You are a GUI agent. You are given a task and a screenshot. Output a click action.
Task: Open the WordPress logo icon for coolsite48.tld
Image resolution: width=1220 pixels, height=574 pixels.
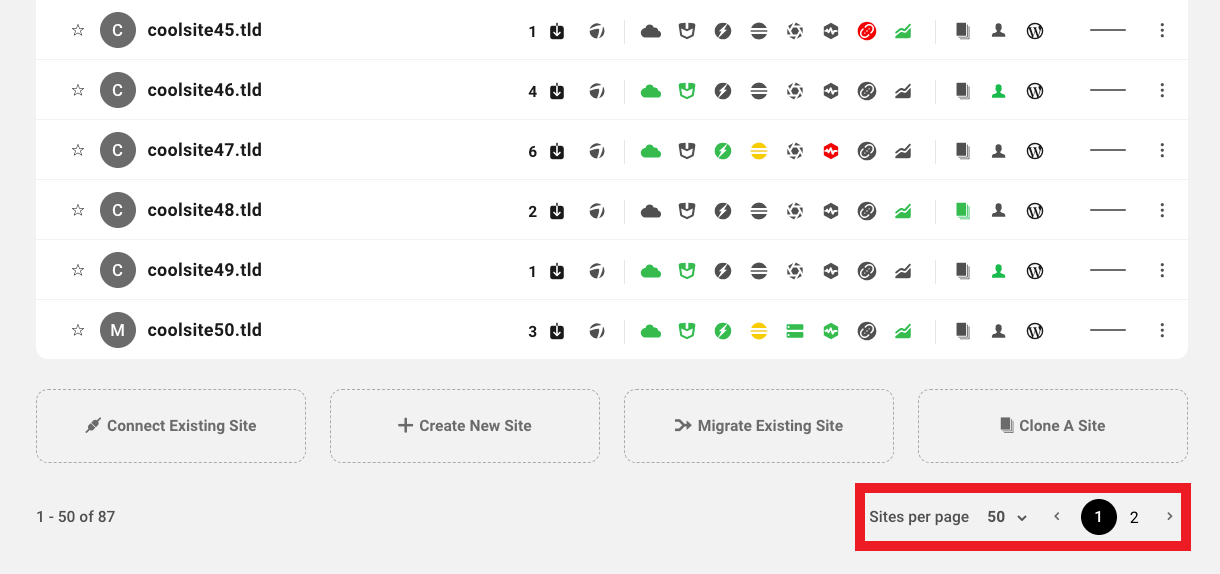click(1035, 211)
